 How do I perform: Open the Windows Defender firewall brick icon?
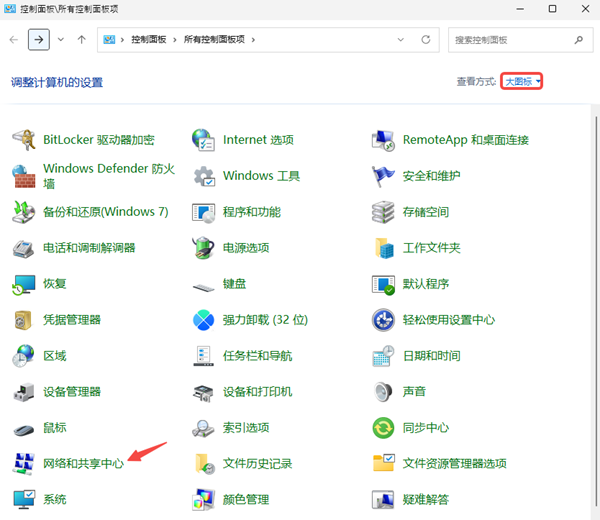coord(24,176)
